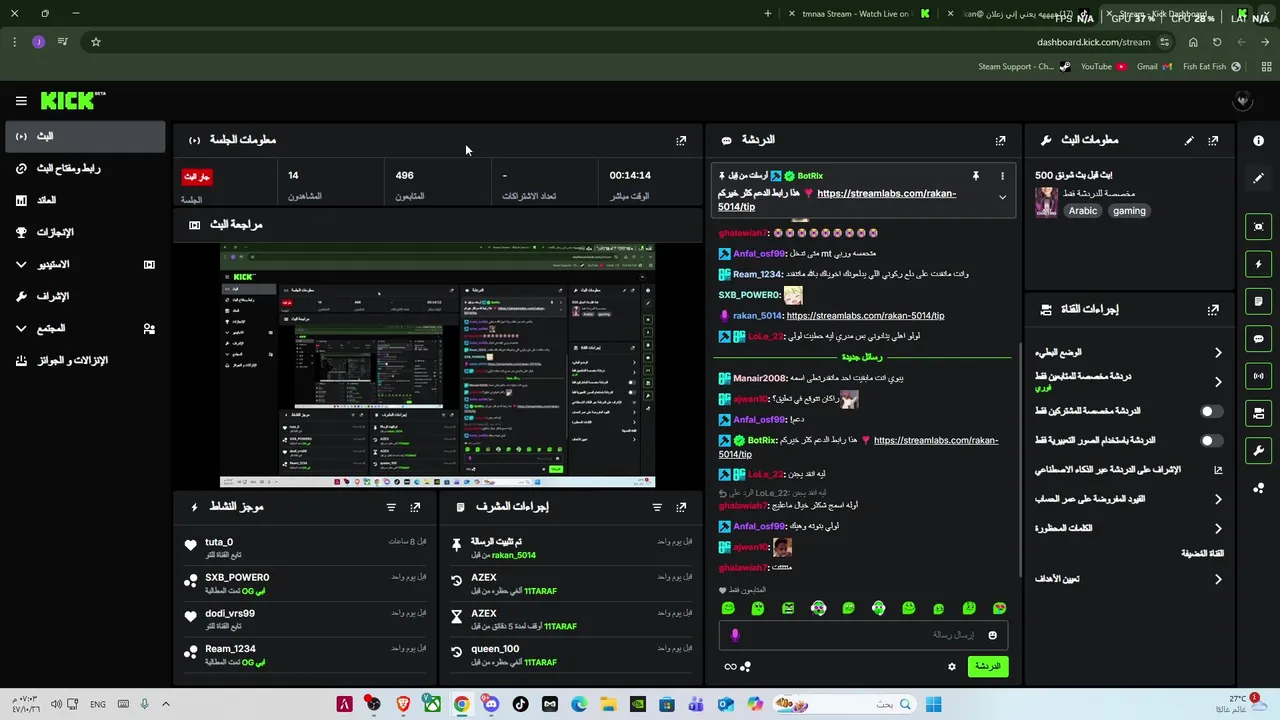Click the info icon in right rail
Screen dimensions: 1280x720
[1258, 141]
